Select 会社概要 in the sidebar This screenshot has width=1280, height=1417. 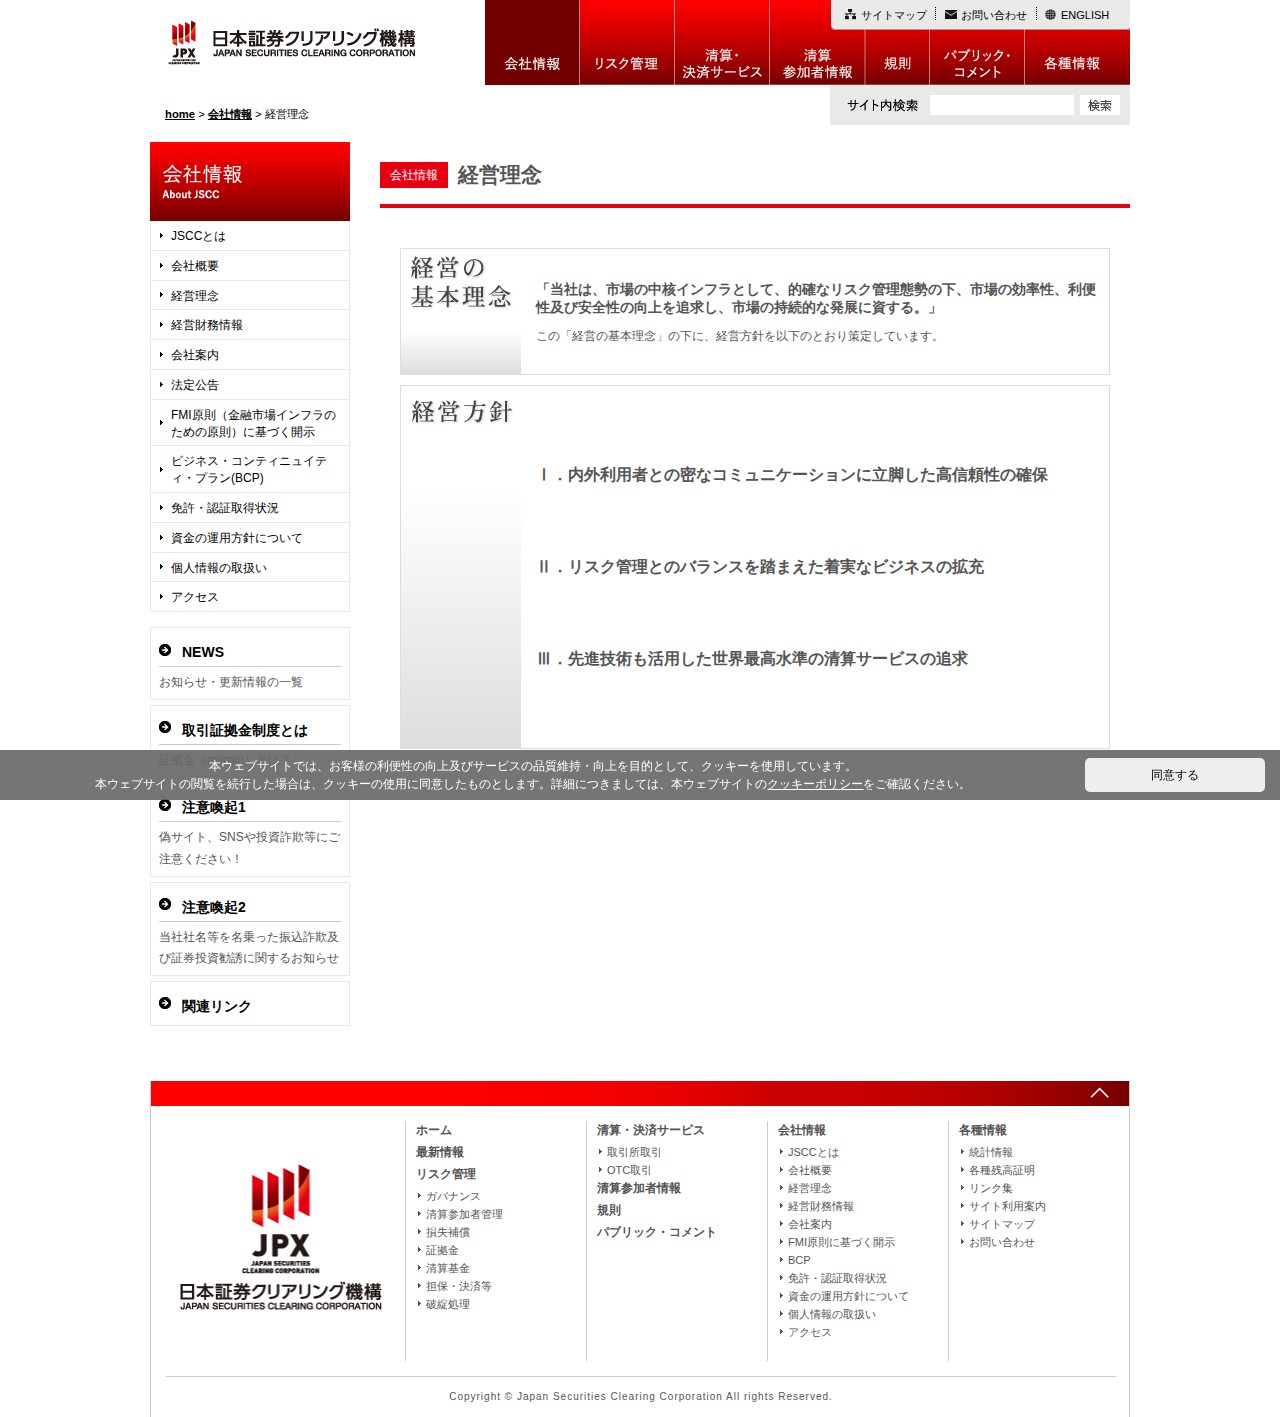(x=250, y=266)
